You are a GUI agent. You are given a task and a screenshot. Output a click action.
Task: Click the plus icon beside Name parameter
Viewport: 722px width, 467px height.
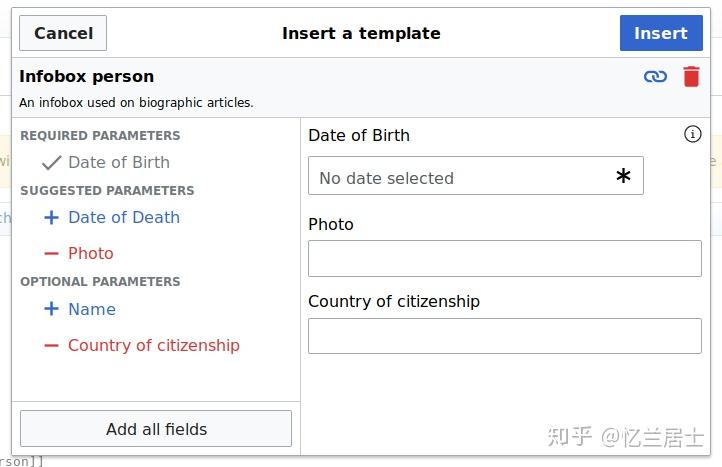pyautogui.click(x=51, y=309)
